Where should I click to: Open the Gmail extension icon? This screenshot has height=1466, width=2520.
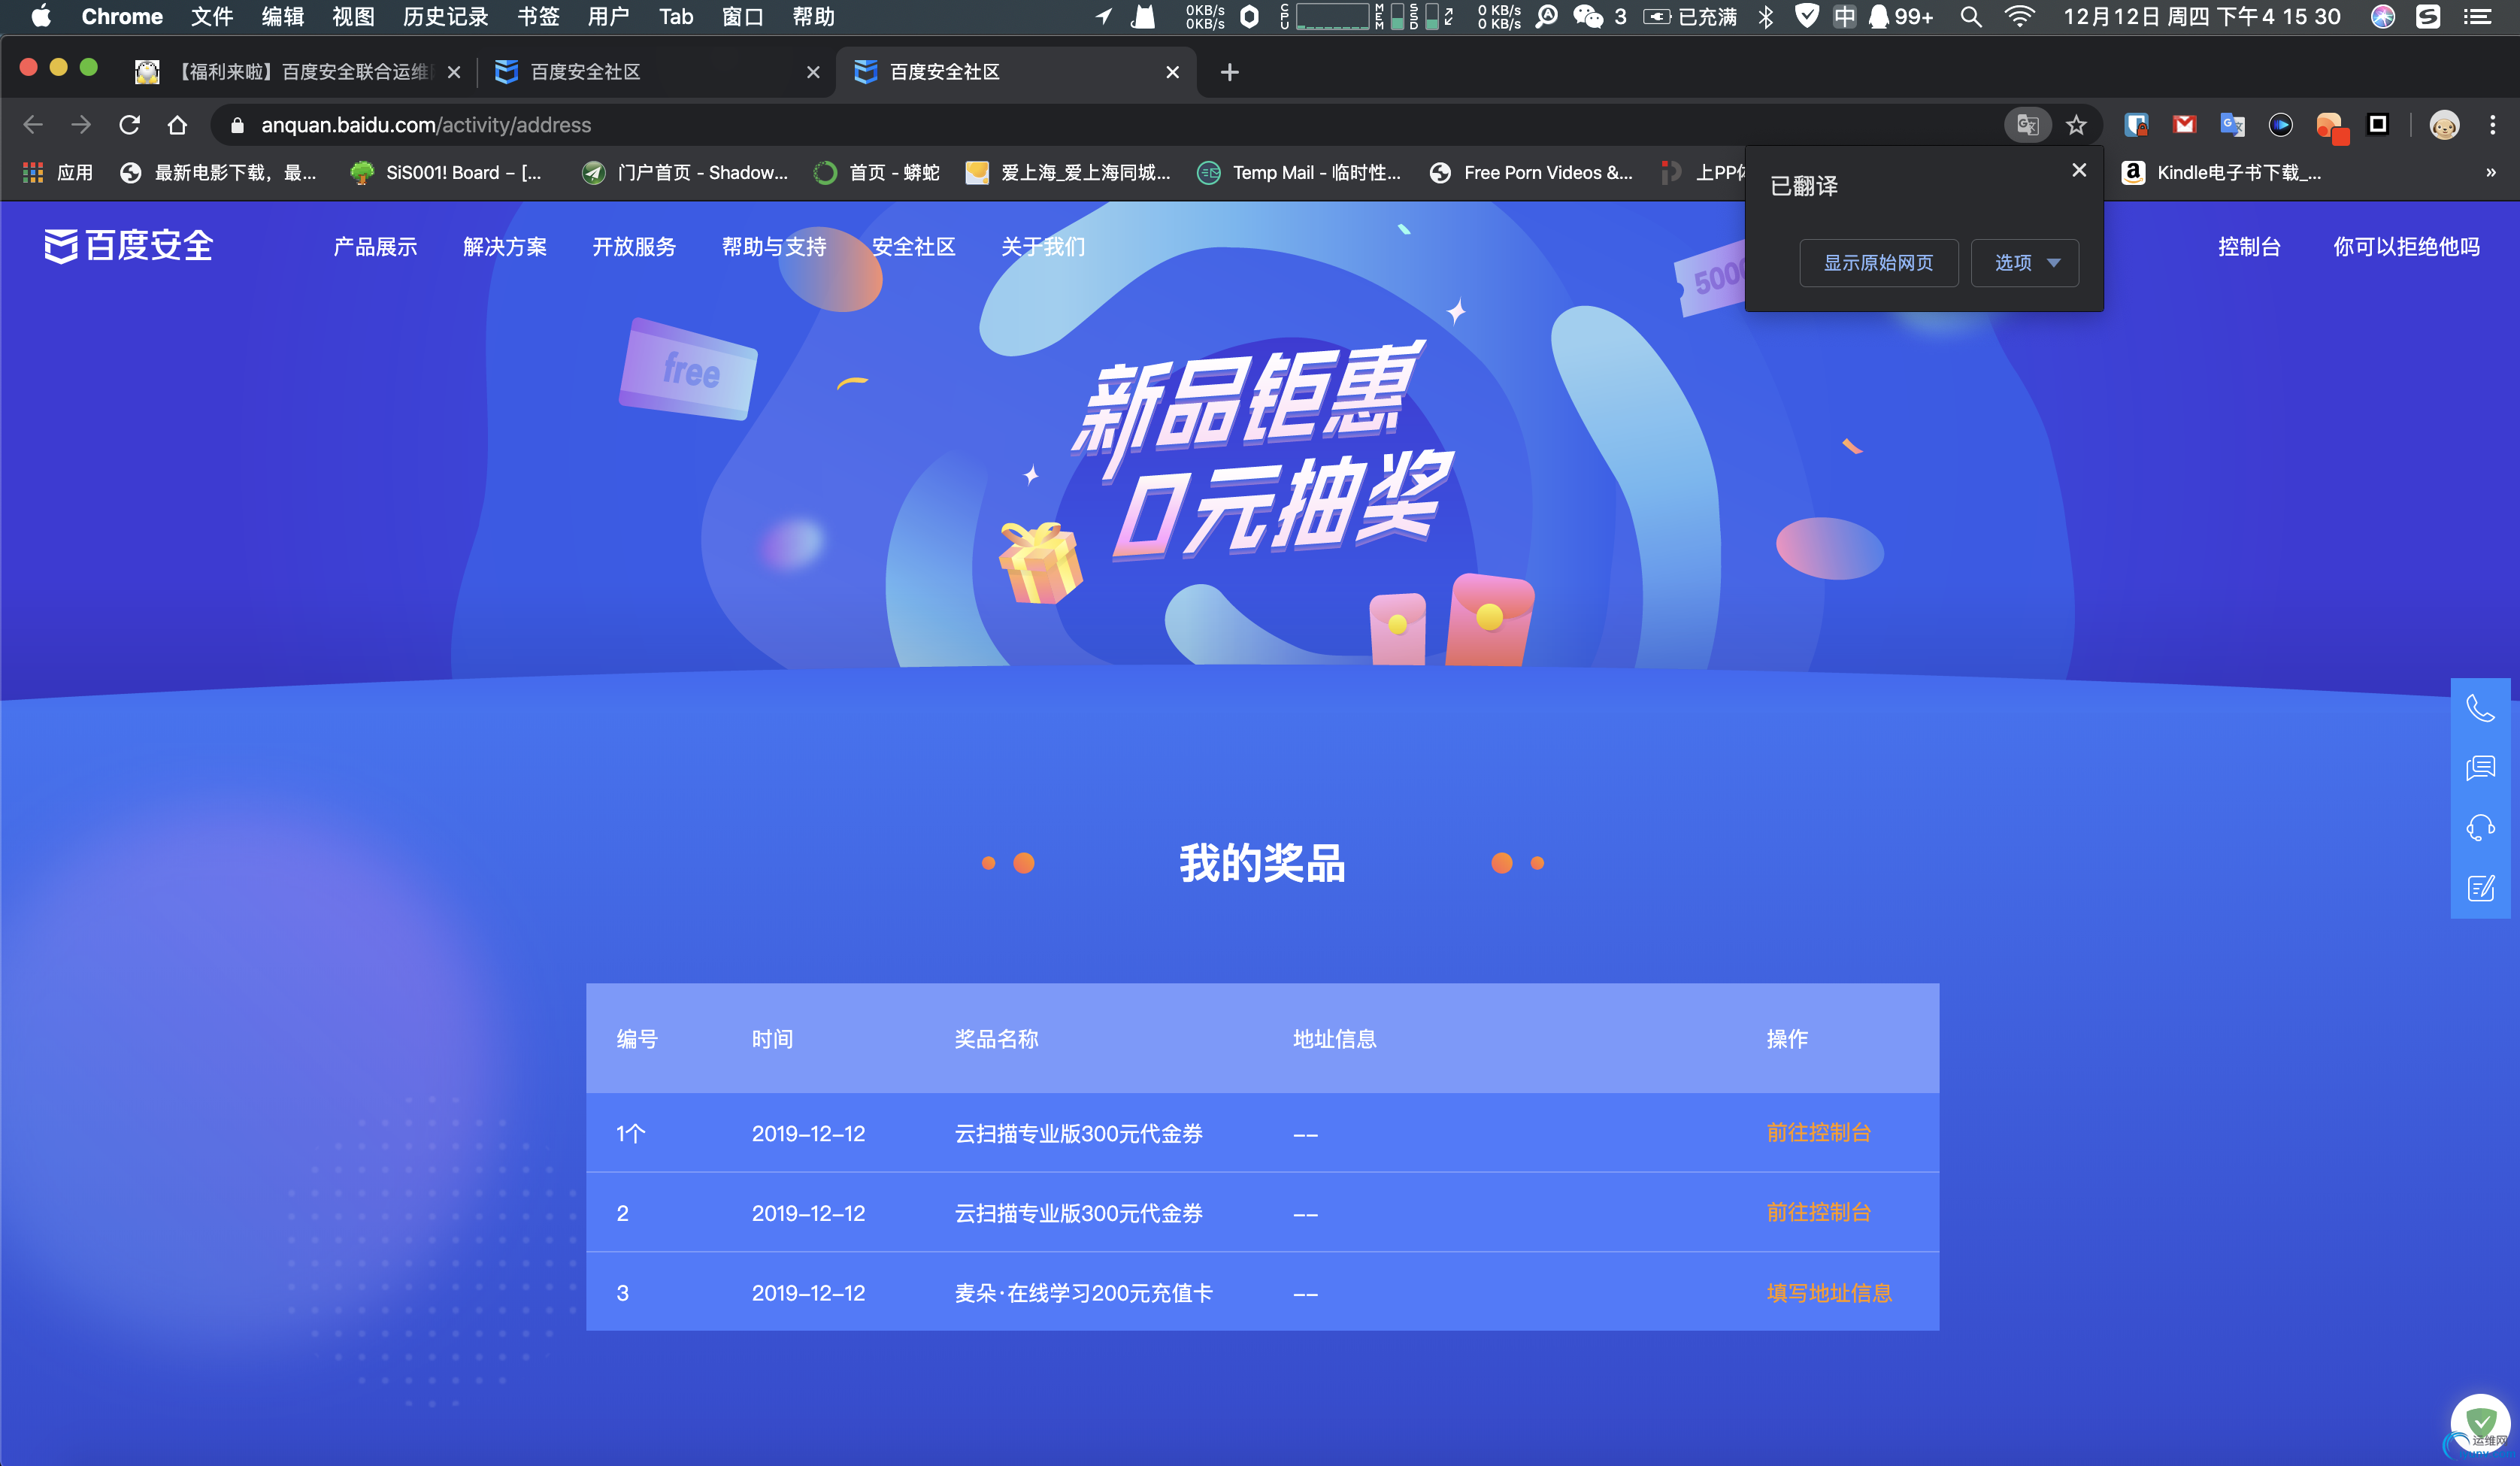pyautogui.click(x=2184, y=125)
